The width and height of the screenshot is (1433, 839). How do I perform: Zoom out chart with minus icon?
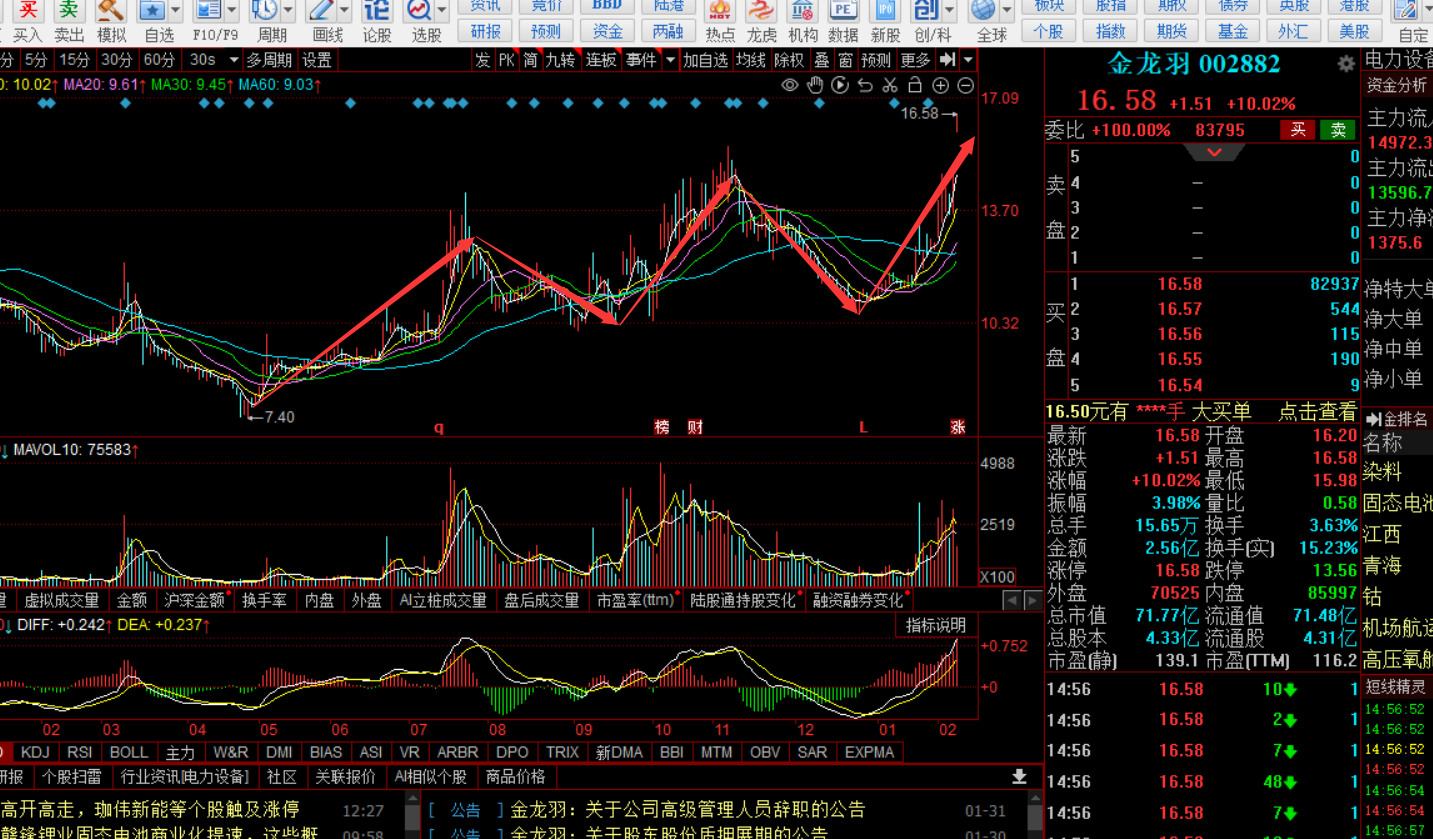tap(965, 86)
